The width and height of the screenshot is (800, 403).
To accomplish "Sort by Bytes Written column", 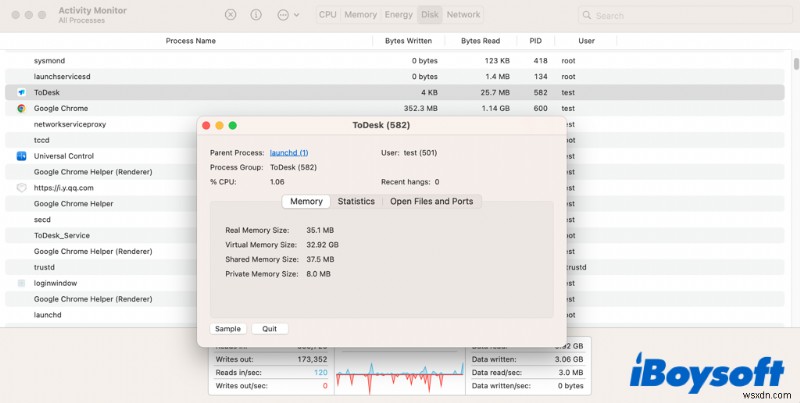I will click(408, 41).
